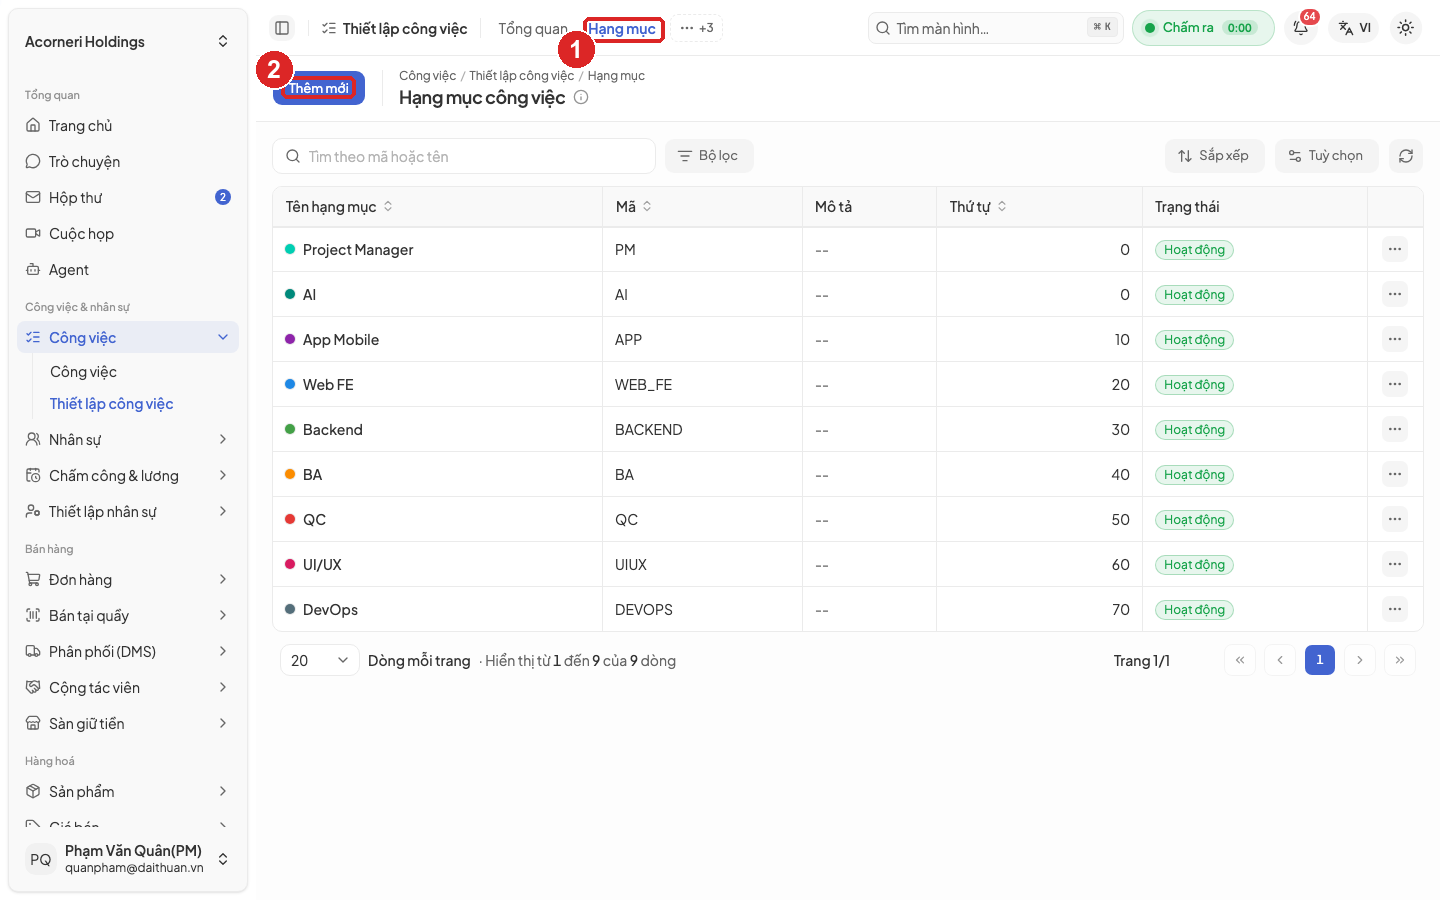The image size is (1440, 900).
Task: Go to the first page arrow
Action: [x=1240, y=660]
